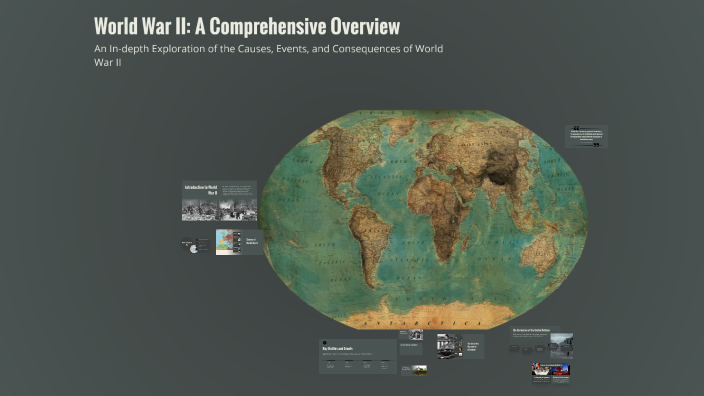Open the slide with black-and-white photo strip
Viewport: 704px width, 396px height.
pyautogui.click(x=460, y=346)
